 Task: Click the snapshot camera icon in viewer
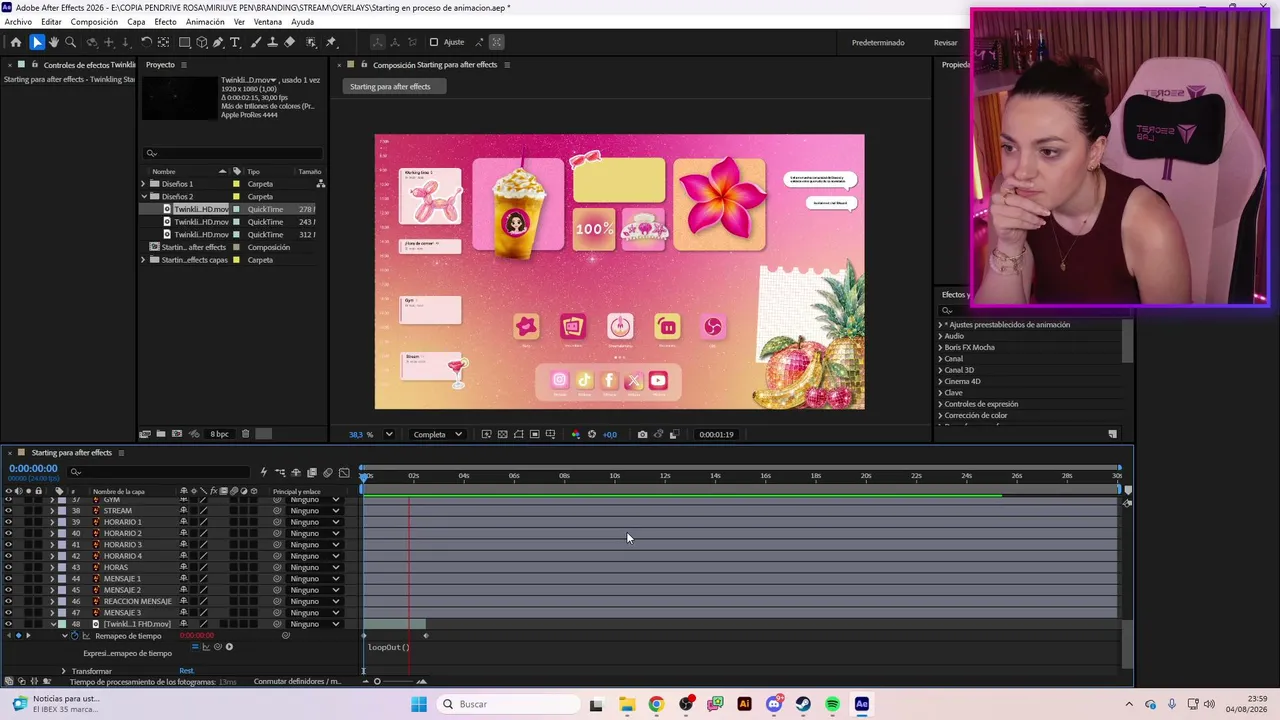pos(642,434)
